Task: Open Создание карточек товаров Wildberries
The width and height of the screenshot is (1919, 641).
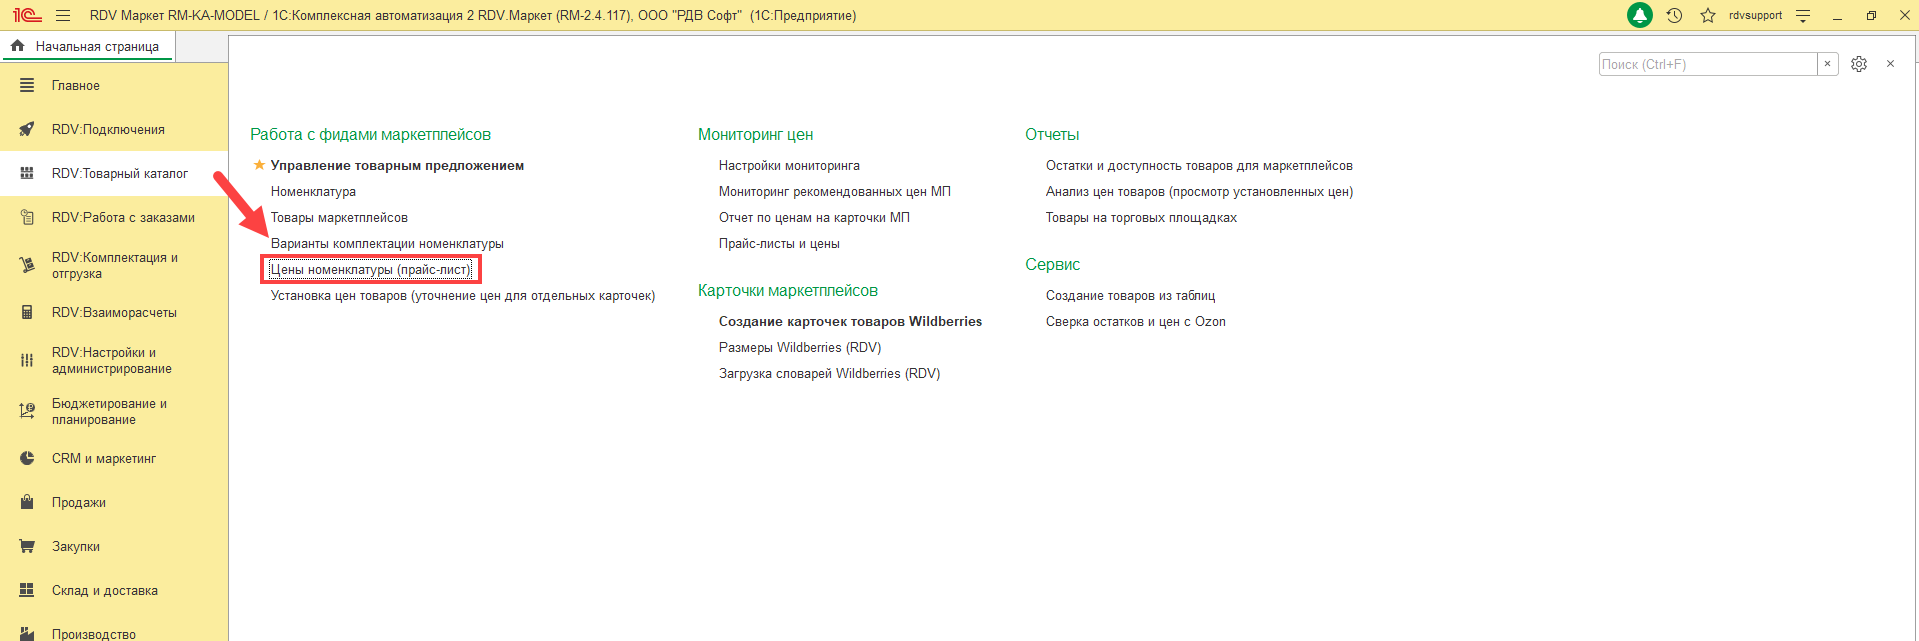Action: click(850, 322)
